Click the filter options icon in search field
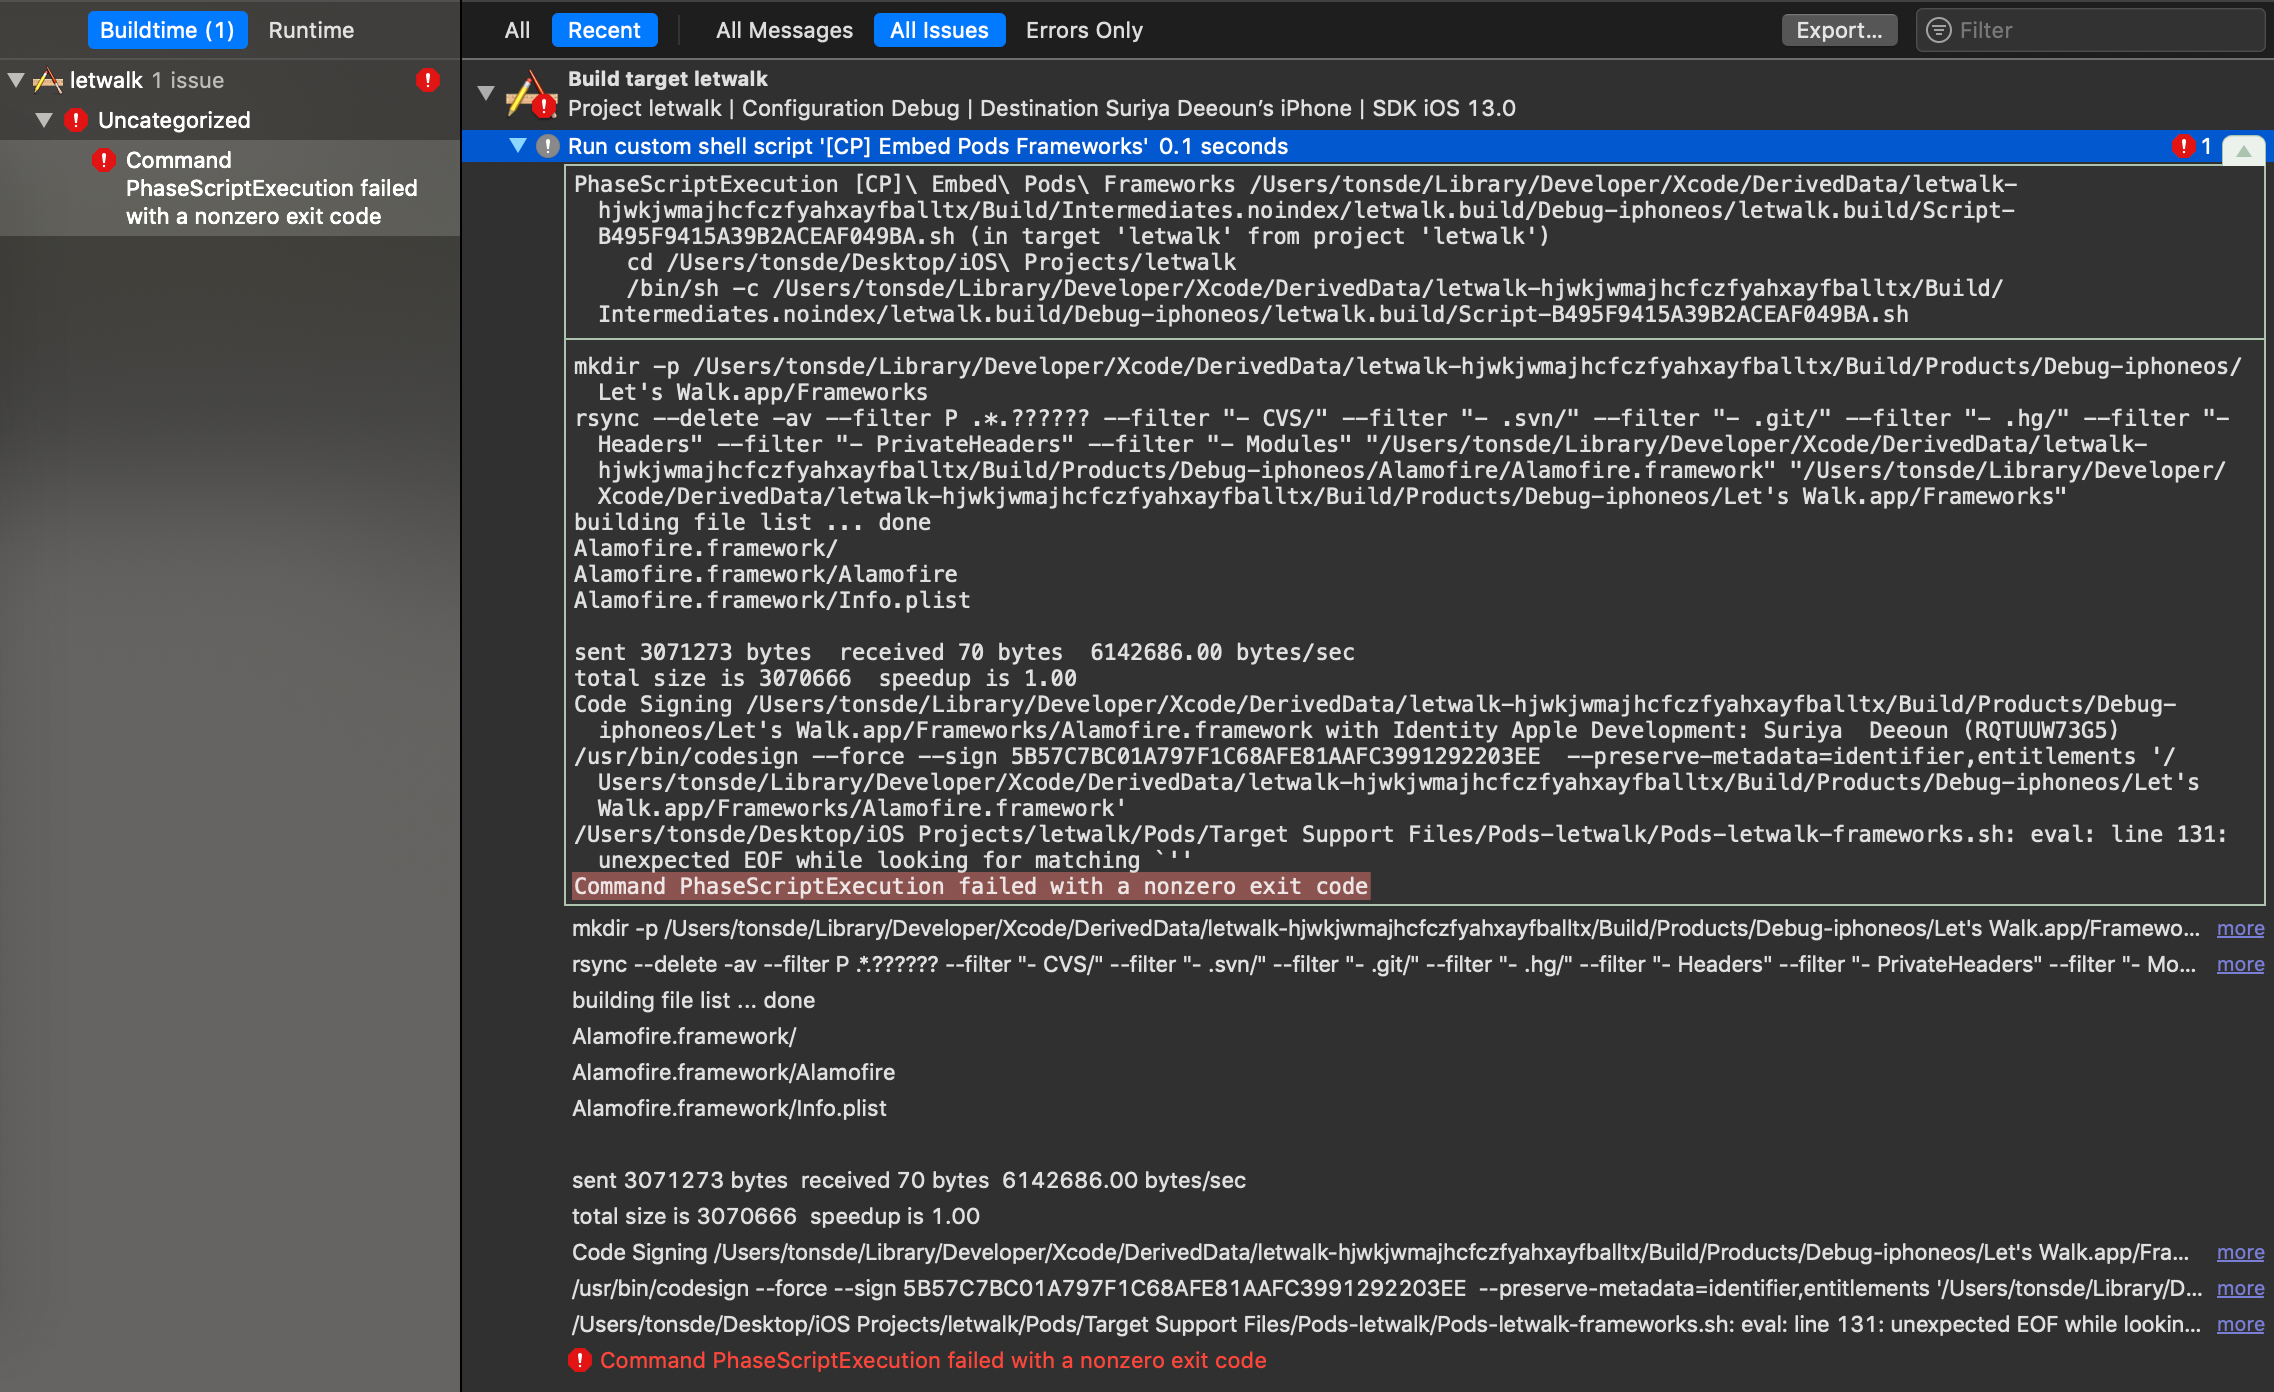This screenshot has width=2274, height=1392. coord(1939,30)
